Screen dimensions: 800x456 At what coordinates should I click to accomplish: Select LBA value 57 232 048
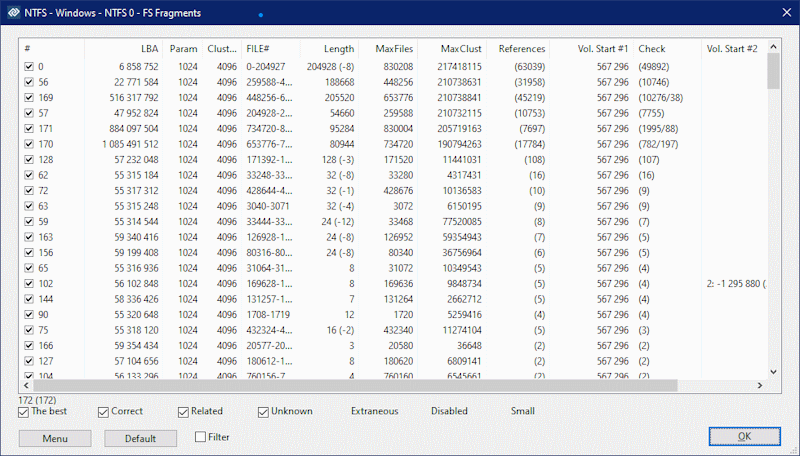136,160
